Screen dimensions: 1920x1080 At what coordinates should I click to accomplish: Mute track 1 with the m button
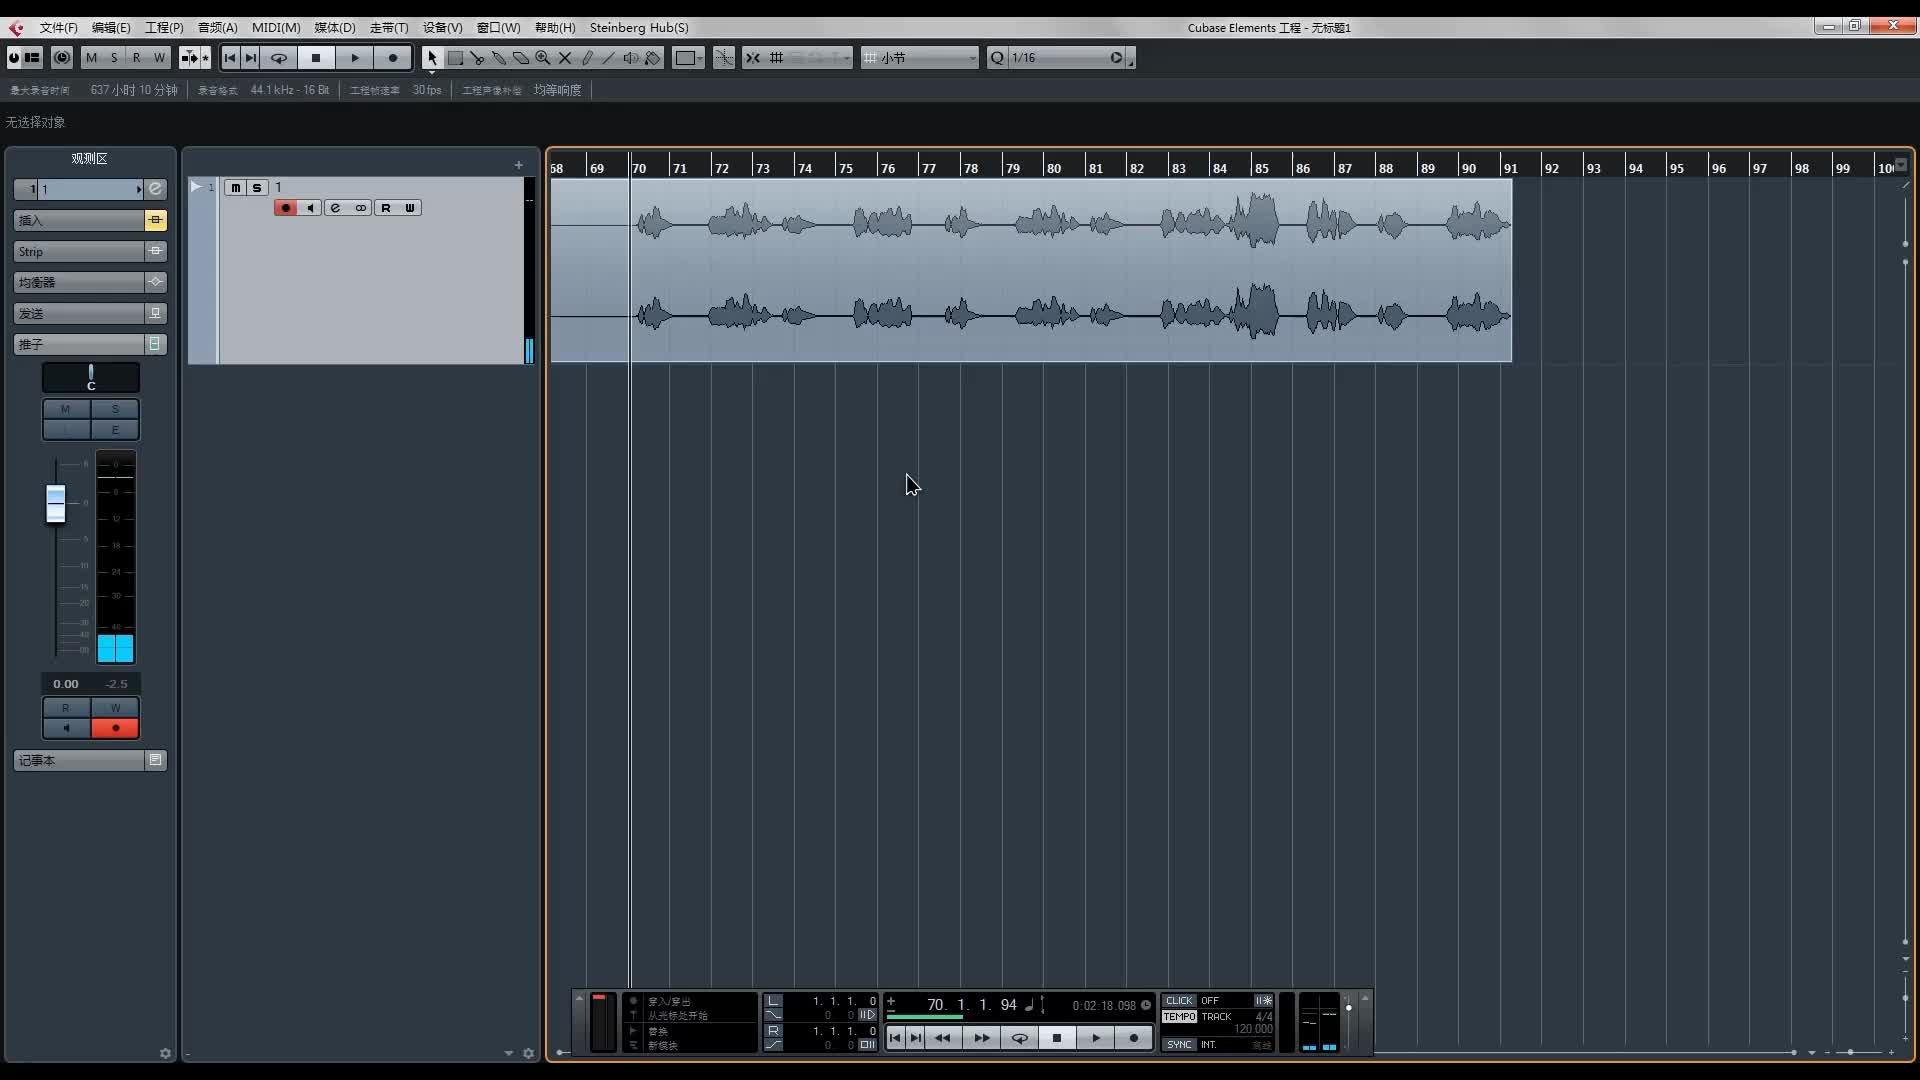pos(235,187)
